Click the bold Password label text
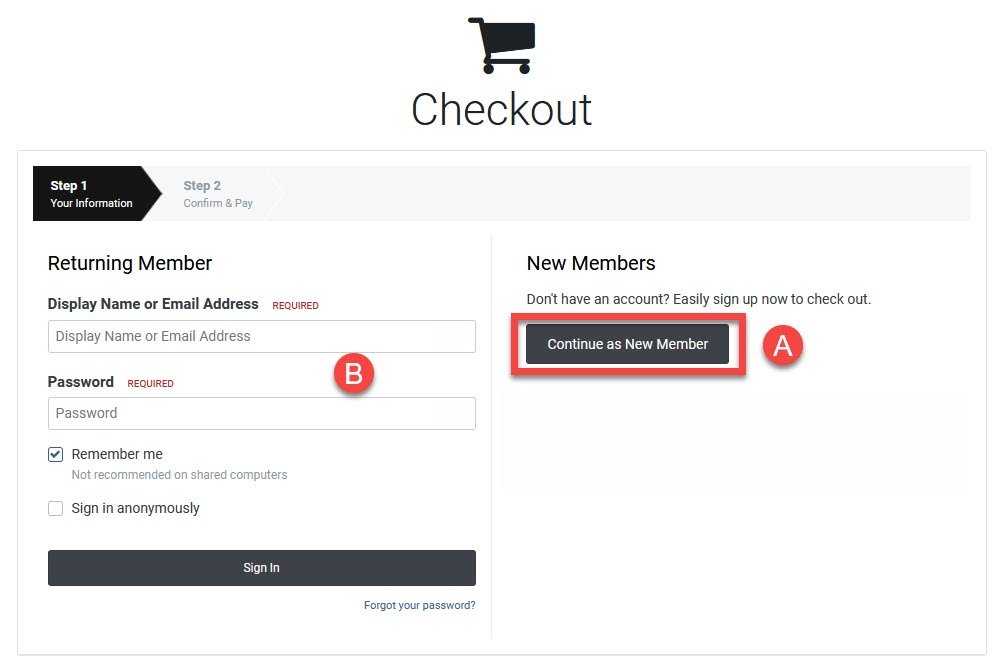Image resolution: width=1005 pixels, height=671 pixels. tap(81, 382)
